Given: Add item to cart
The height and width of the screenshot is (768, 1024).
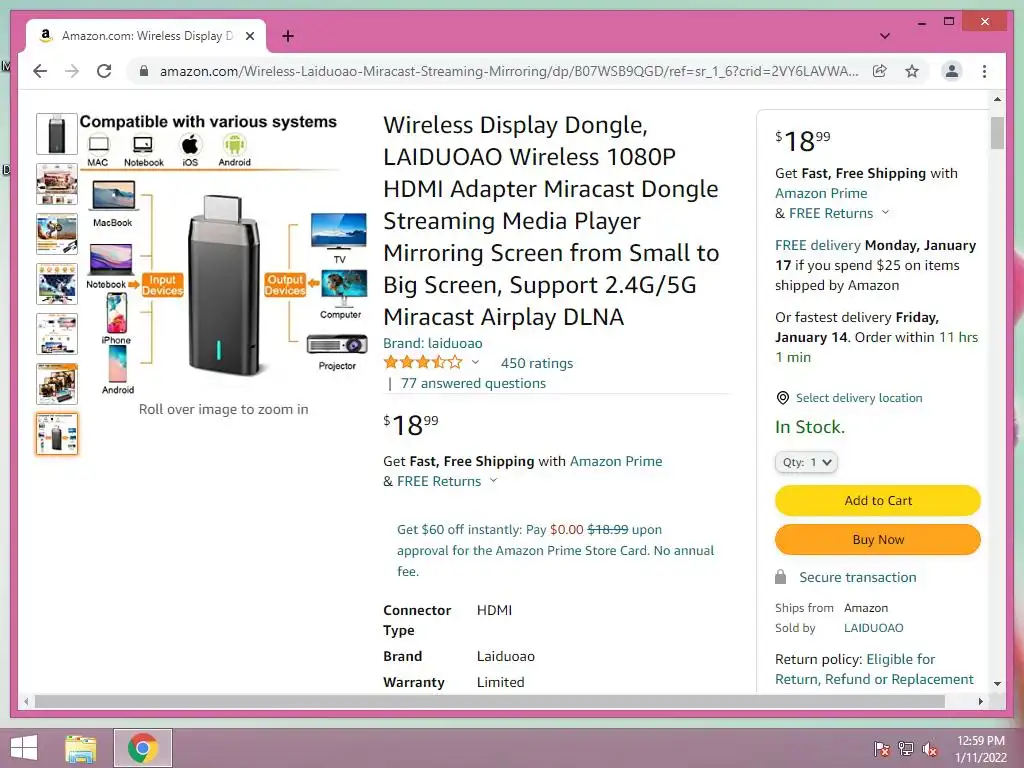Looking at the screenshot, I should 878,501.
